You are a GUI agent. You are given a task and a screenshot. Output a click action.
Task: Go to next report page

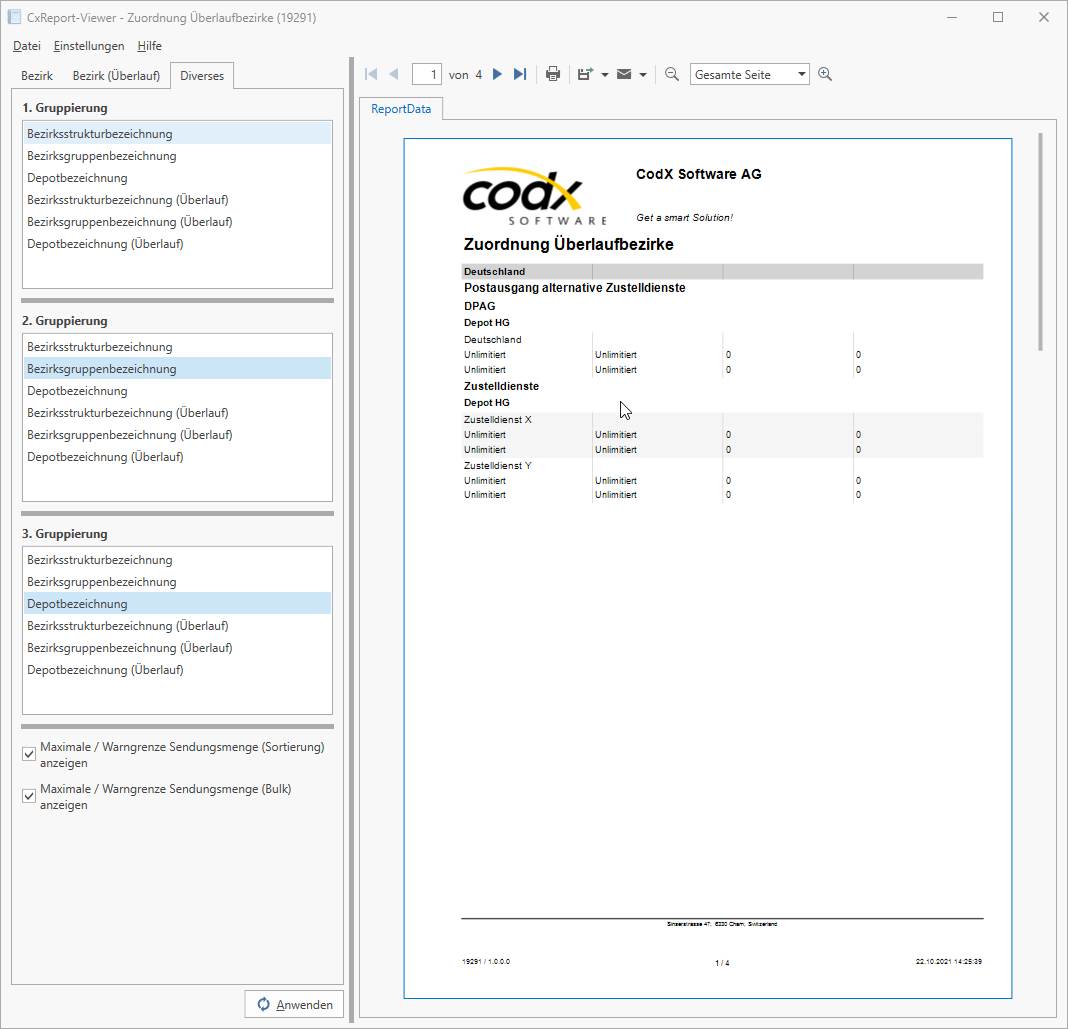click(x=497, y=74)
